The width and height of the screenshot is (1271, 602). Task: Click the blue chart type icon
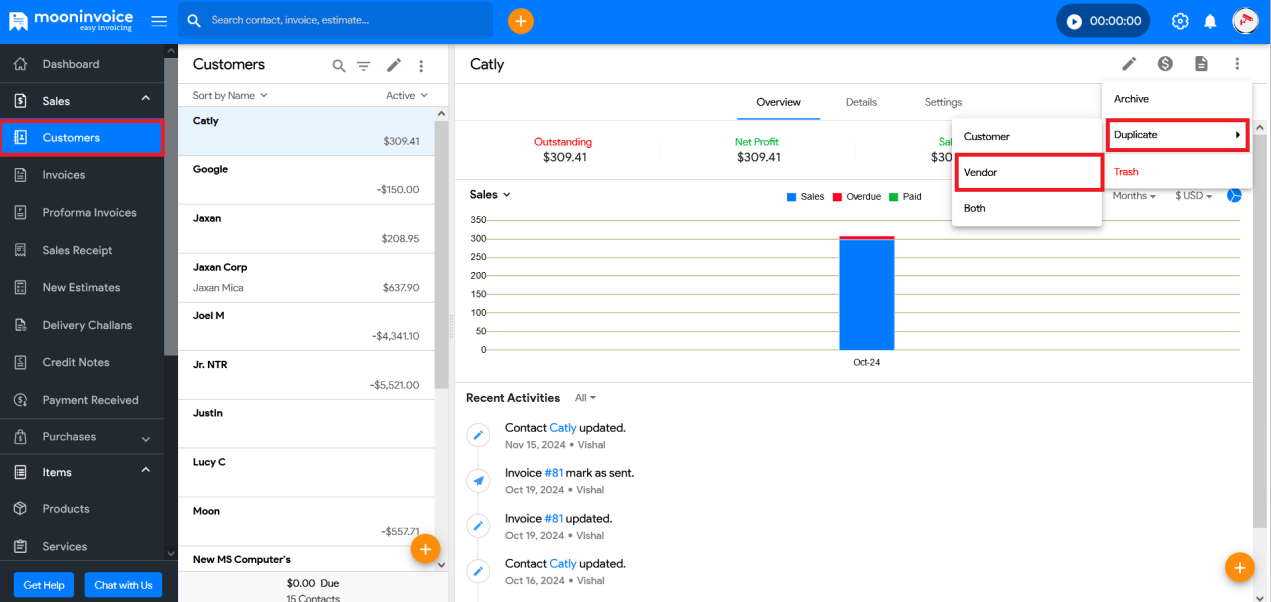coord(1235,195)
